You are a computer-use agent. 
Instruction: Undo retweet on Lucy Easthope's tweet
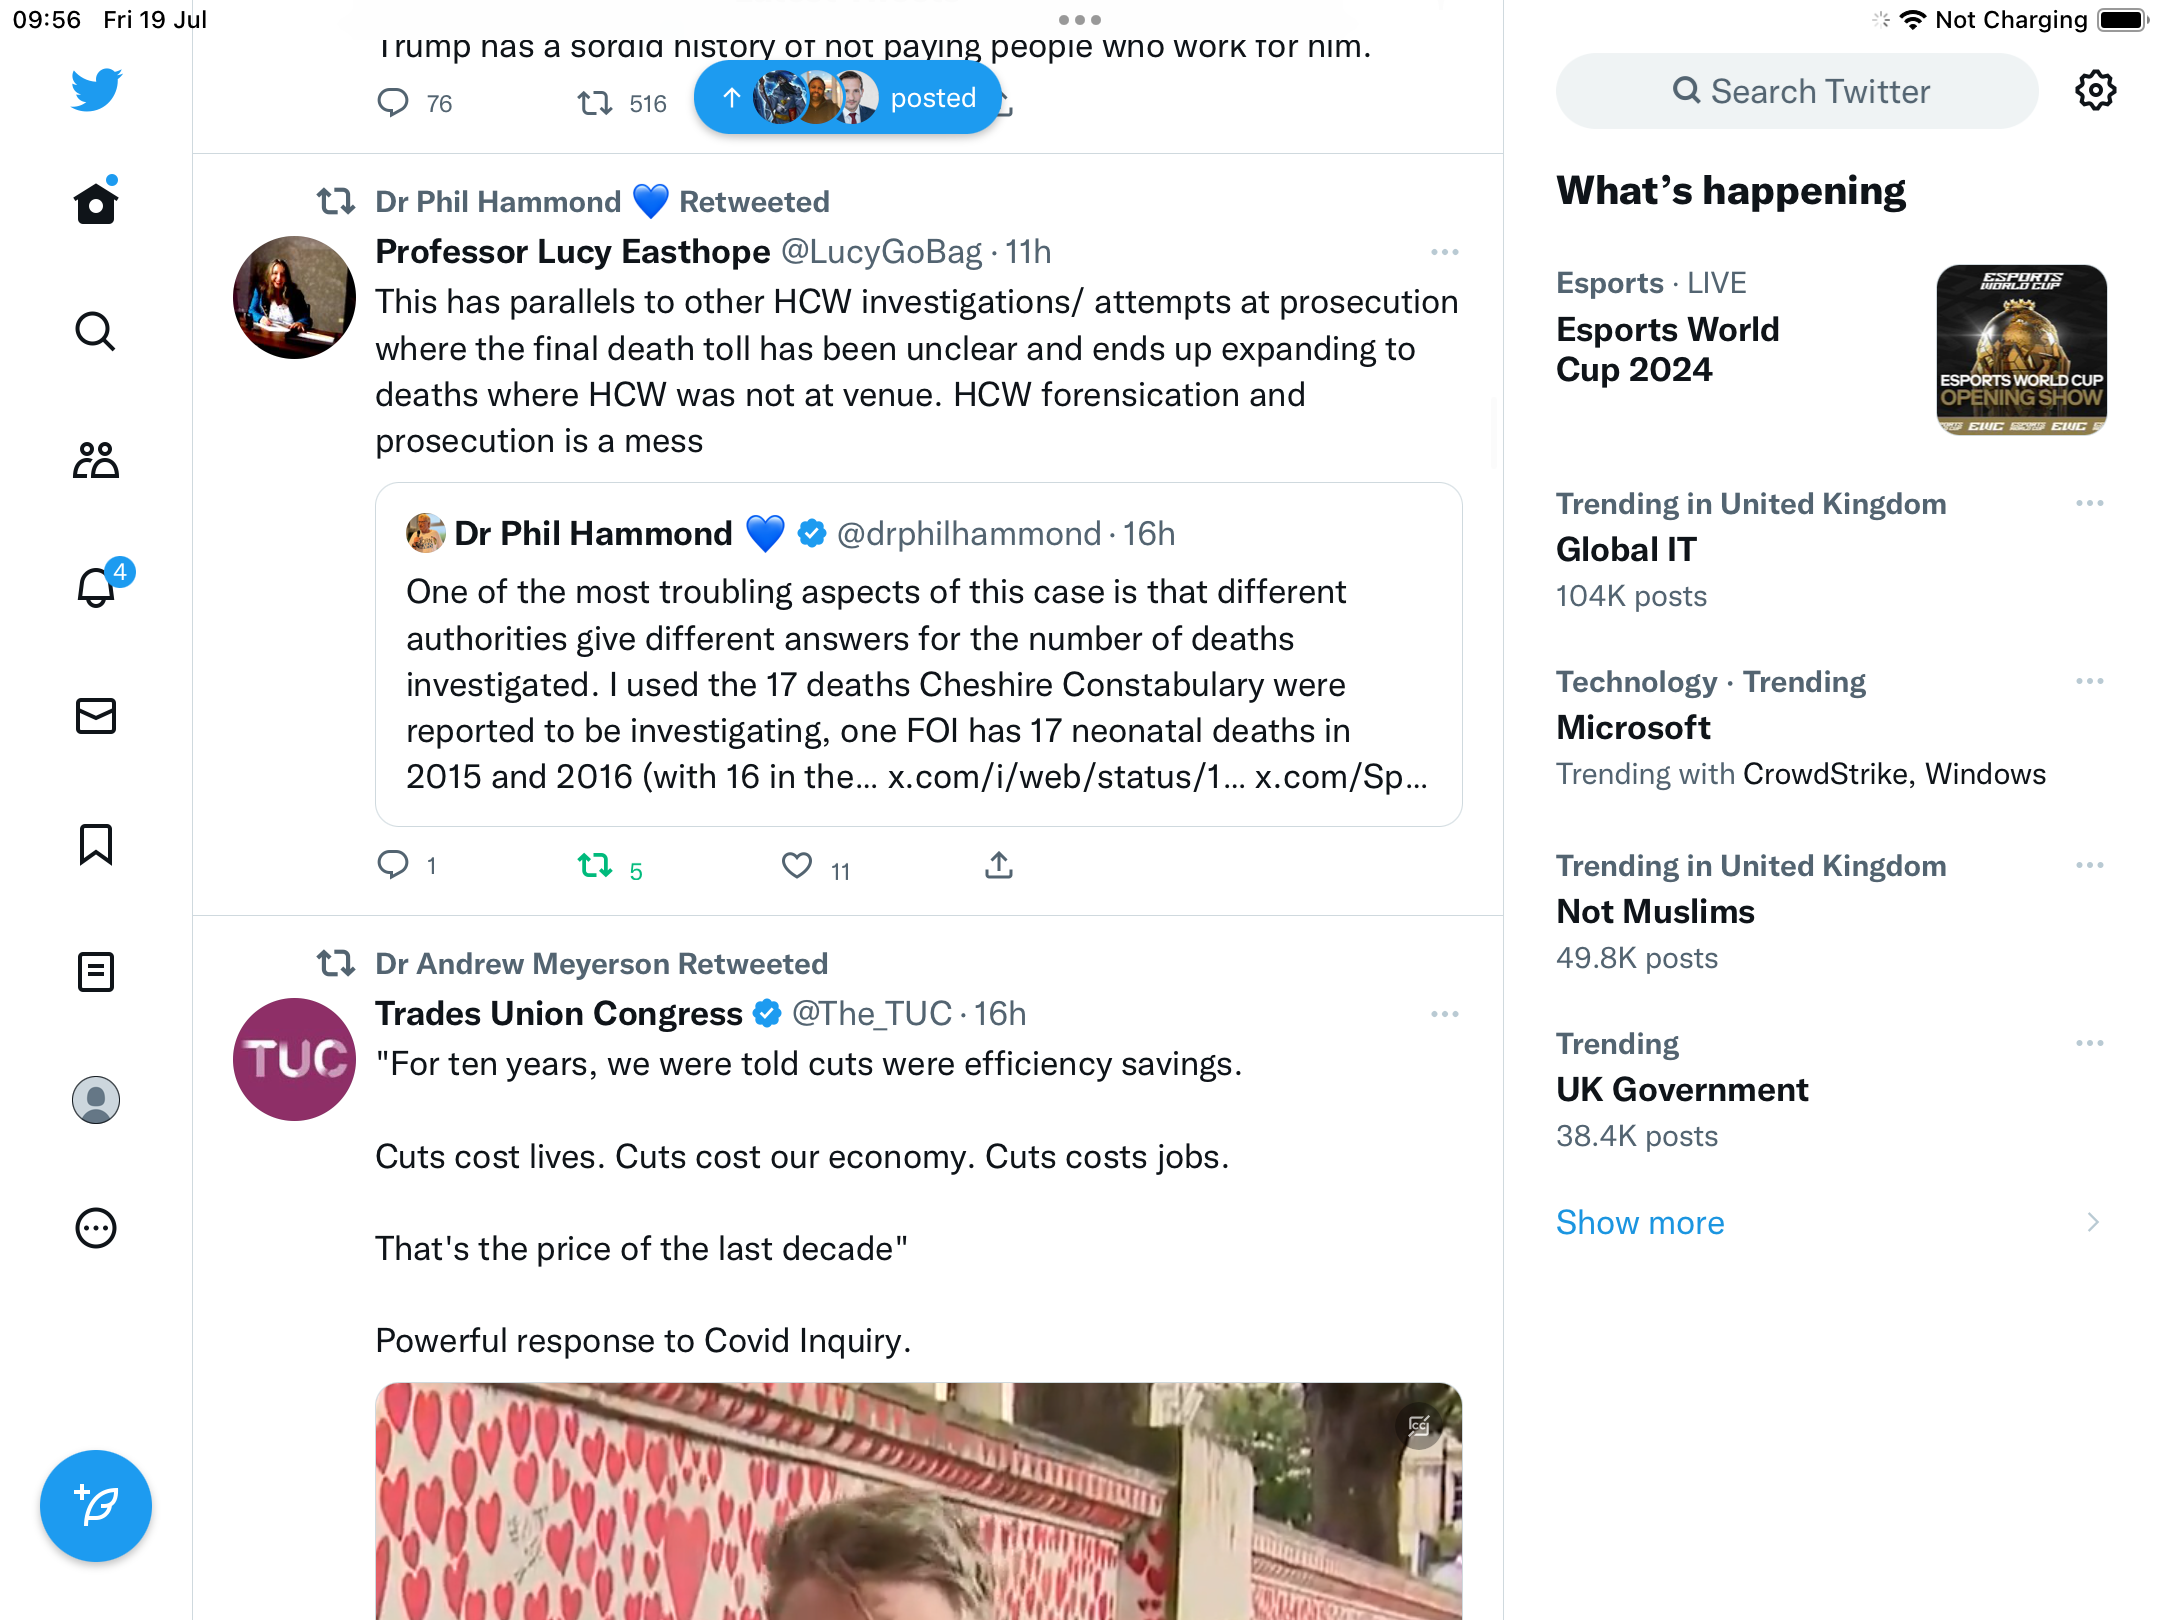click(596, 865)
